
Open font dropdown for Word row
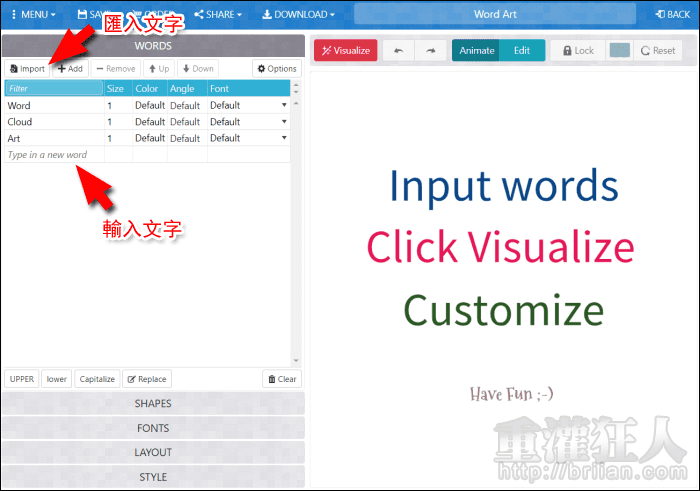284,105
